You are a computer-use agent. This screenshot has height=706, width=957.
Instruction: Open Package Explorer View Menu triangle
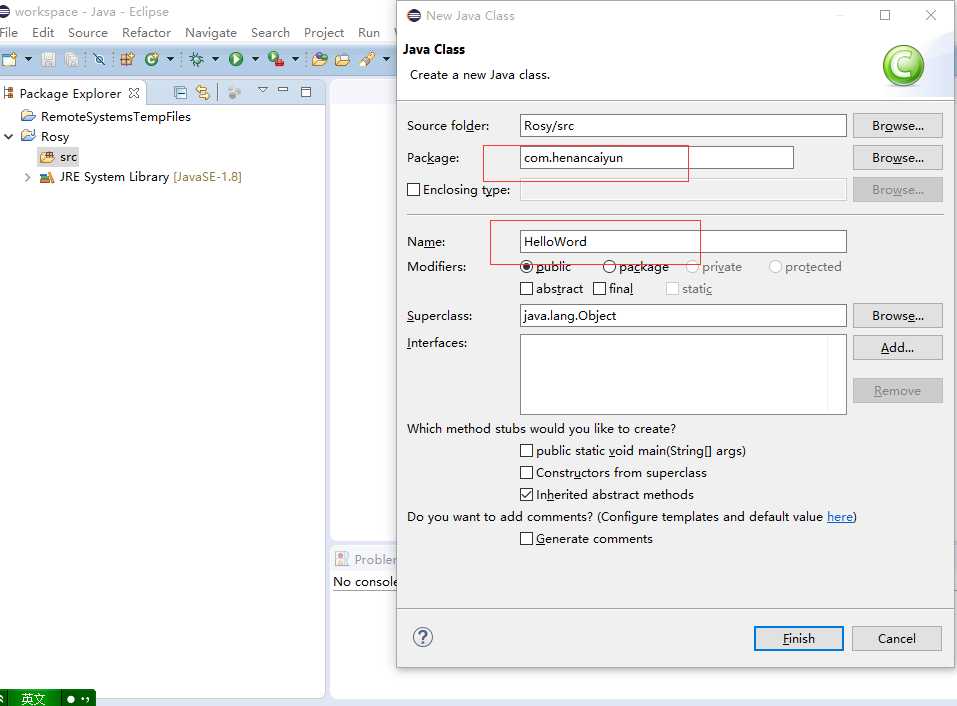tap(262, 90)
